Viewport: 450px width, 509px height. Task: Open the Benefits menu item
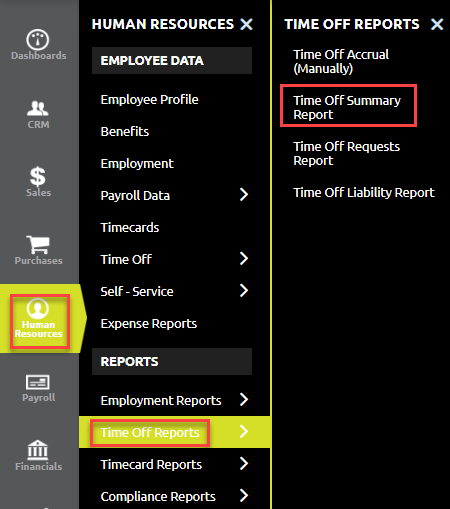(x=125, y=131)
